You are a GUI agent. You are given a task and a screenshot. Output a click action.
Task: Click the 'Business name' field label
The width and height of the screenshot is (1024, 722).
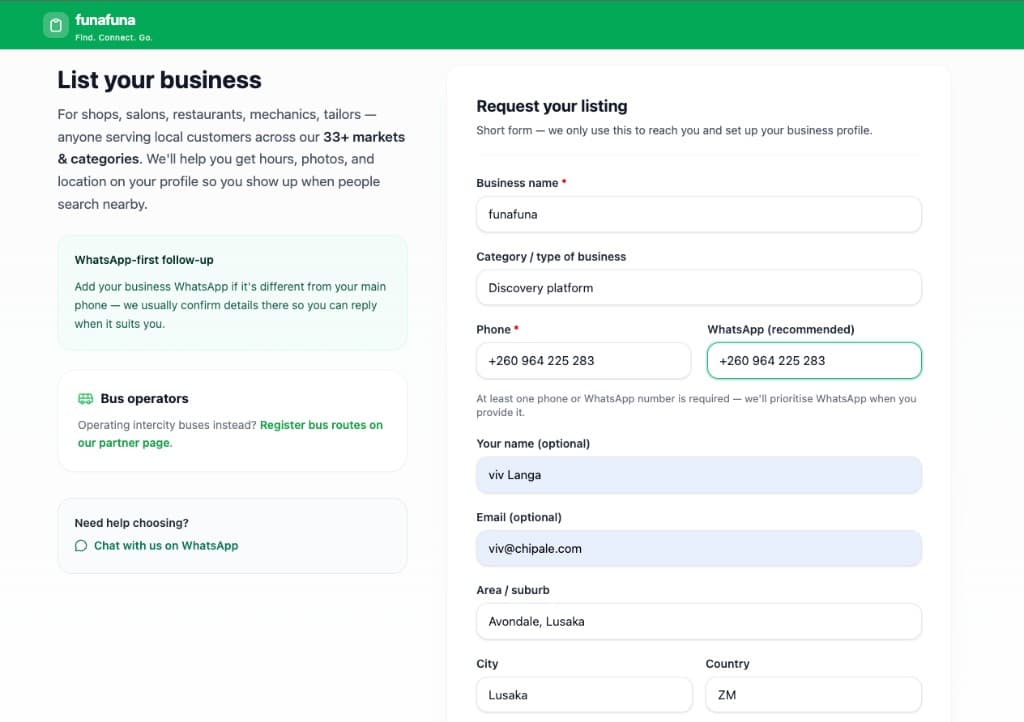517,183
